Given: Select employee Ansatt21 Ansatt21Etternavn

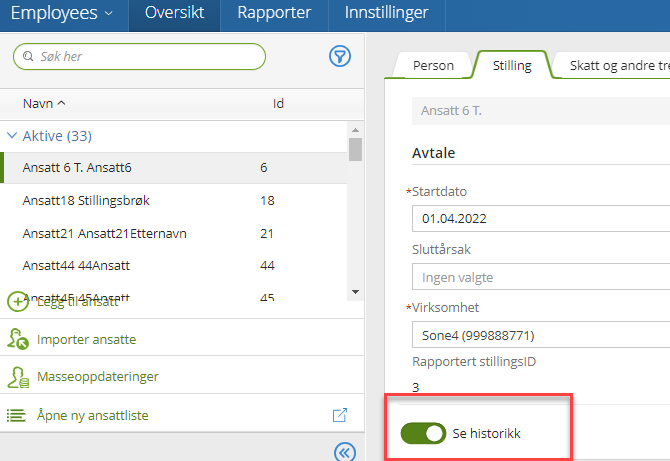Looking at the screenshot, I should click(x=173, y=233).
